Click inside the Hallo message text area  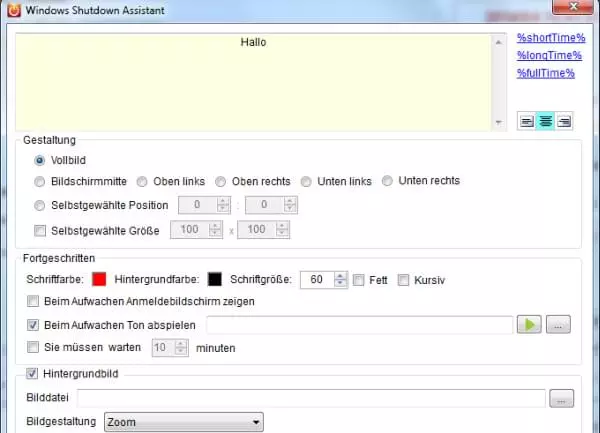(x=253, y=82)
